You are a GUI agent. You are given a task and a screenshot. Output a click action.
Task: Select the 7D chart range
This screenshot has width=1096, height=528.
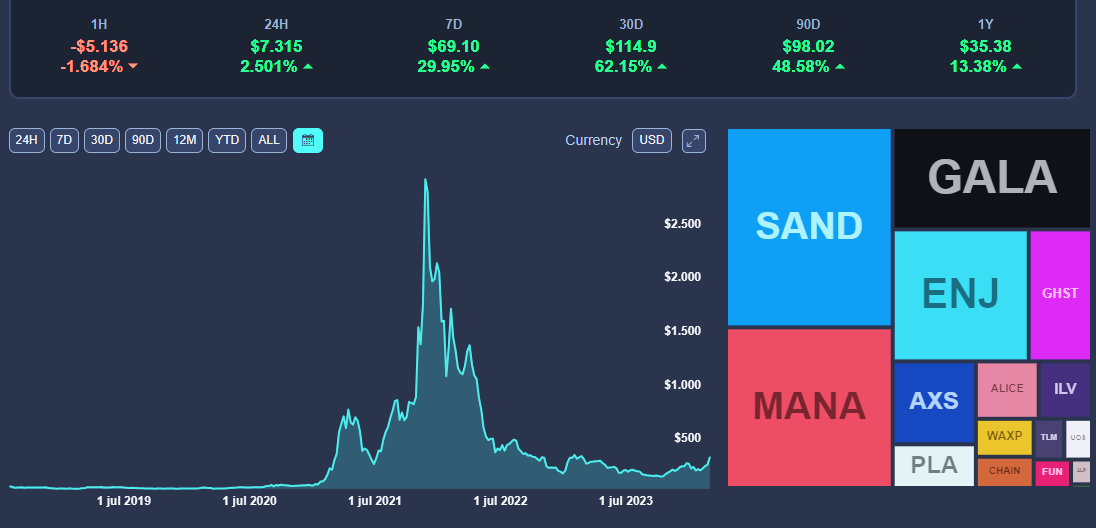(x=64, y=141)
